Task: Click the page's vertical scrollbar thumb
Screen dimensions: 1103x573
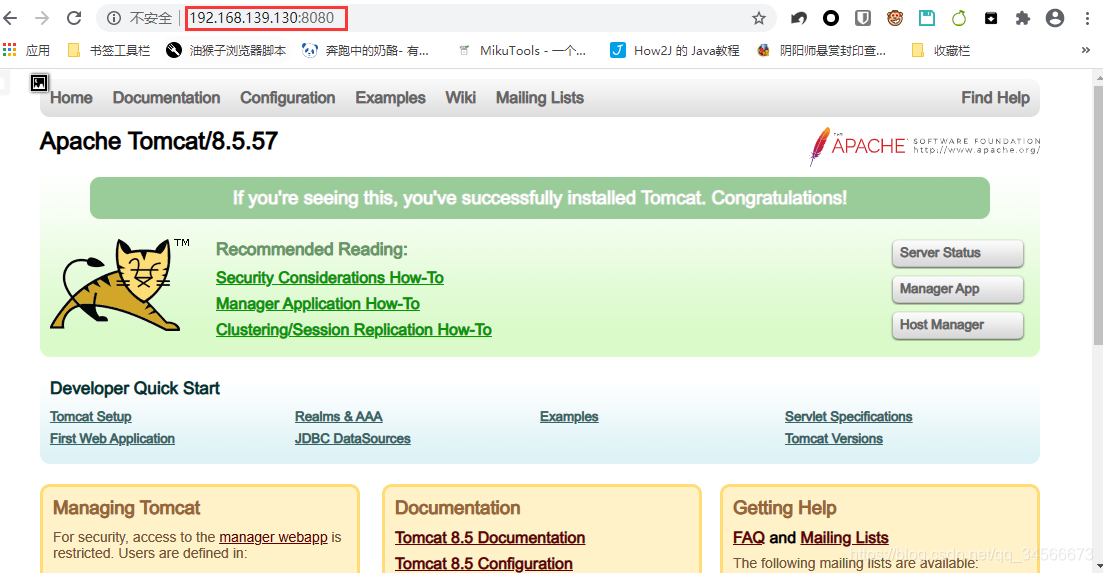Action: (x=1098, y=213)
